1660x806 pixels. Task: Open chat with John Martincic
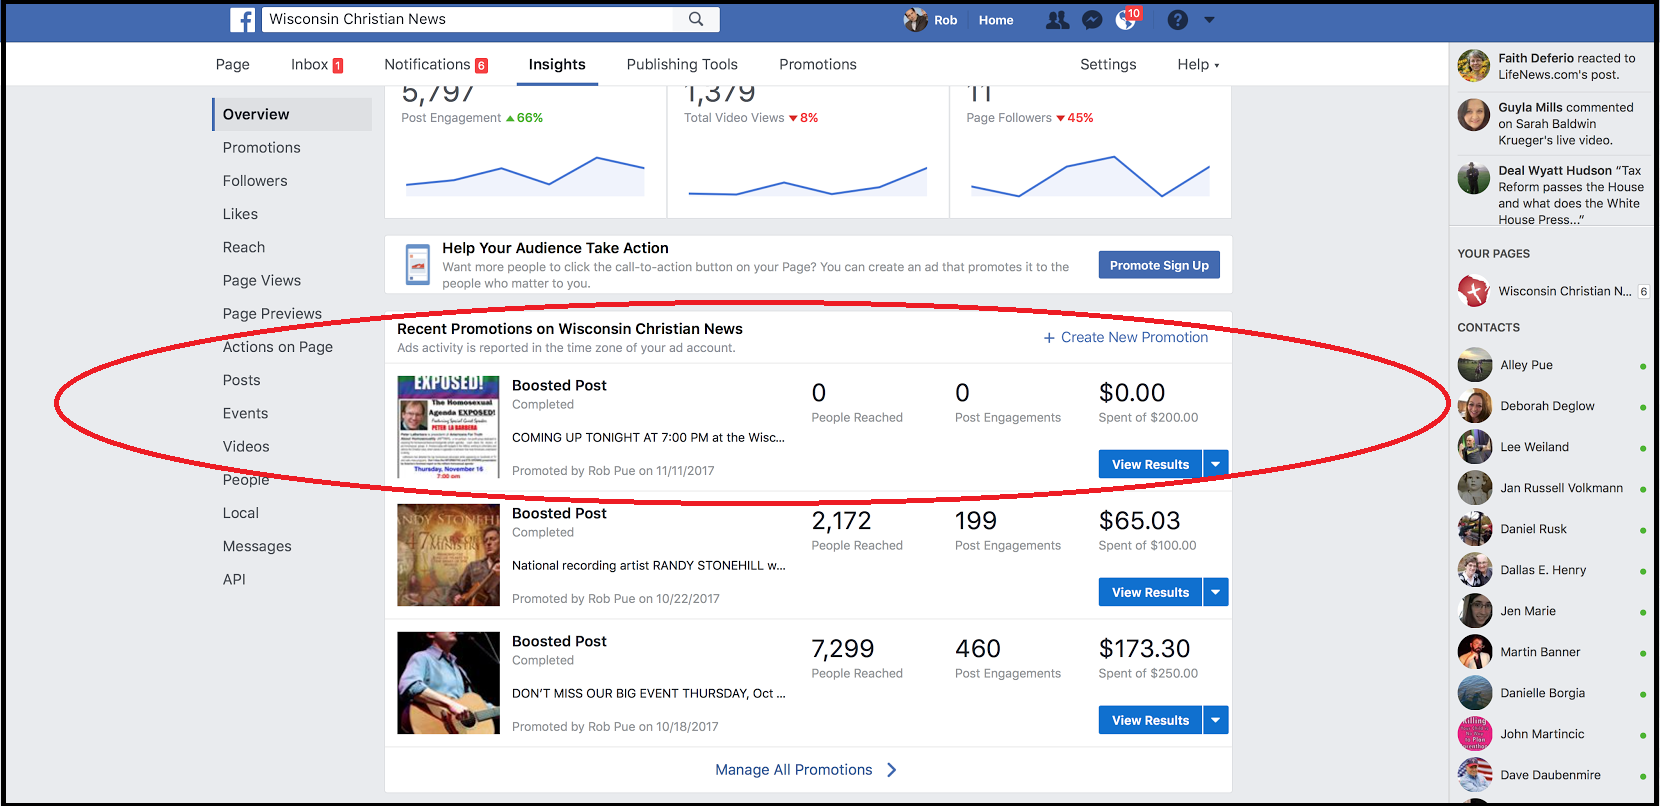click(1551, 734)
